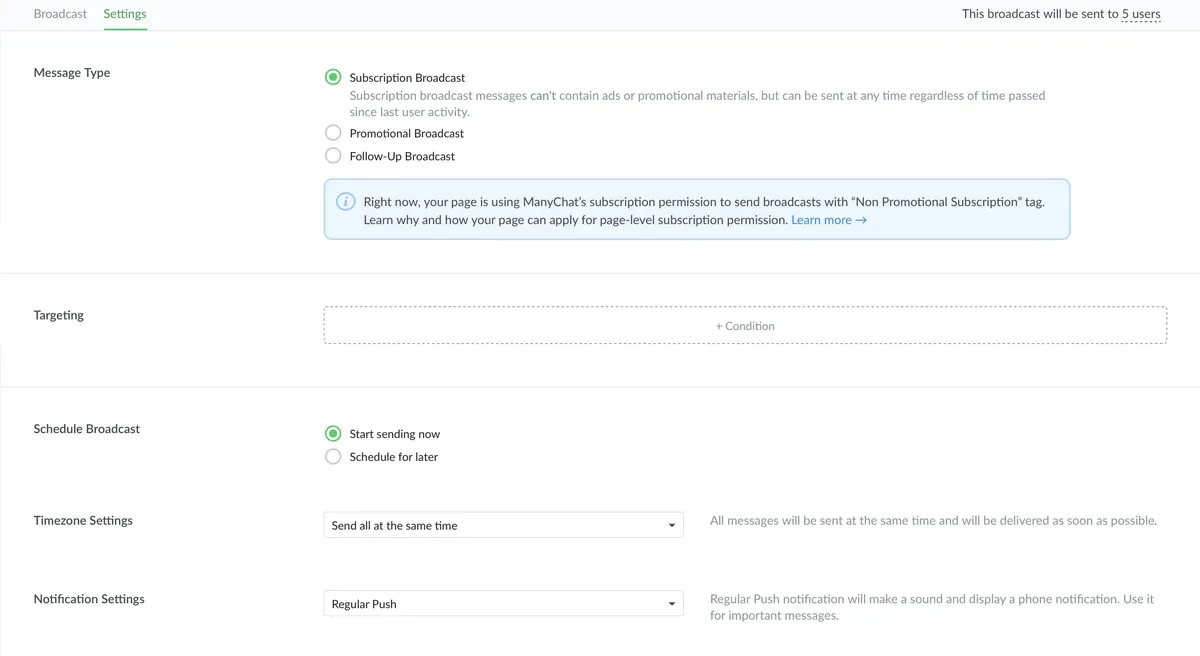Click the Subscription Broadcast label text
This screenshot has height=656, width=1200.
pyautogui.click(x=407, y=78)
